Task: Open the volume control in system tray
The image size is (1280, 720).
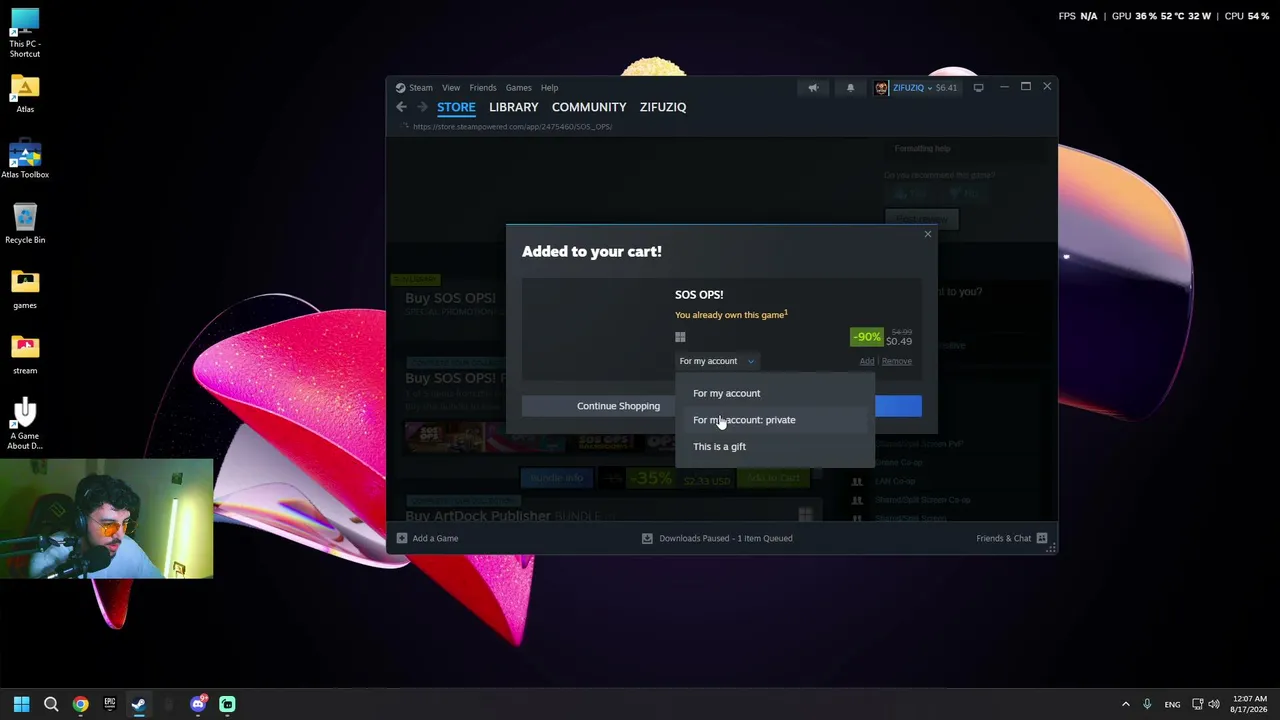Action: pyautogui.click(x=1214, y=704)
